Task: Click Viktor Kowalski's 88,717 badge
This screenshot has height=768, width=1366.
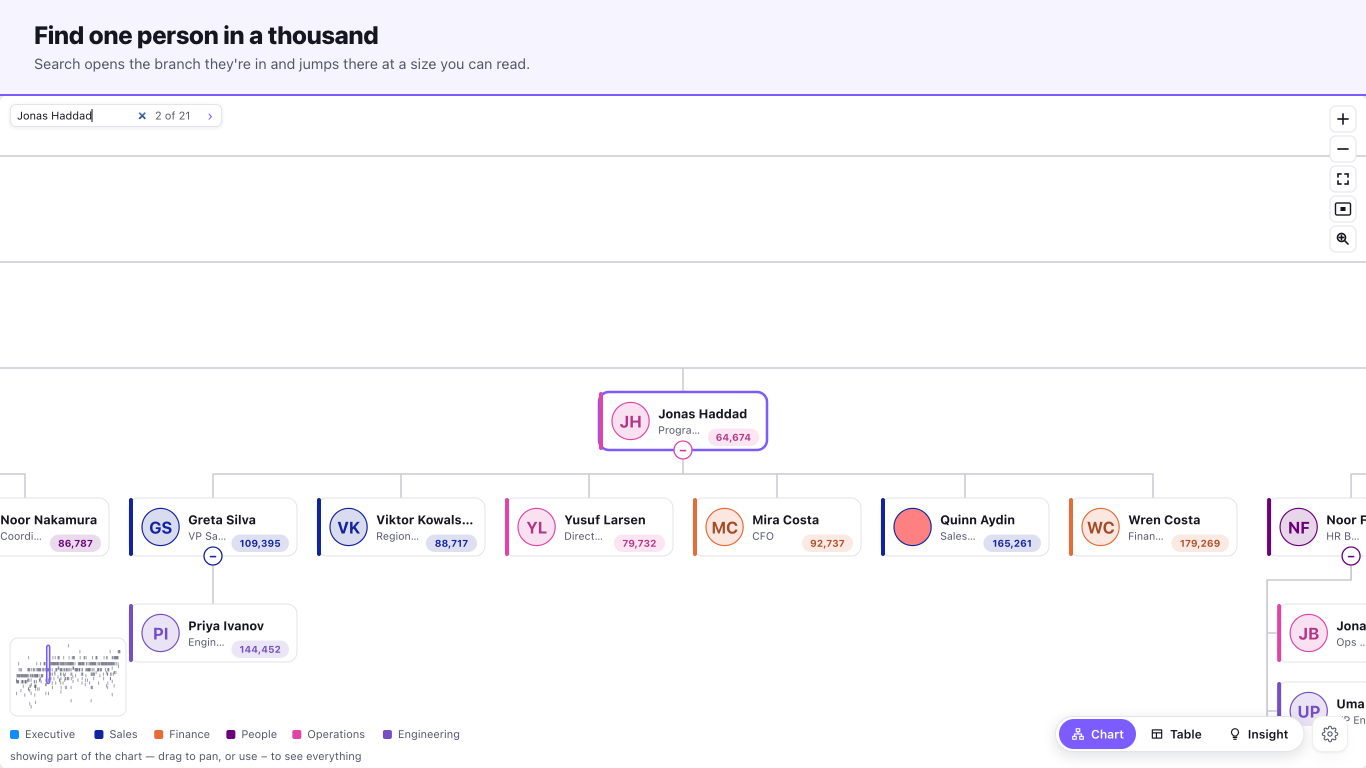Action: (x=451, y=543)
